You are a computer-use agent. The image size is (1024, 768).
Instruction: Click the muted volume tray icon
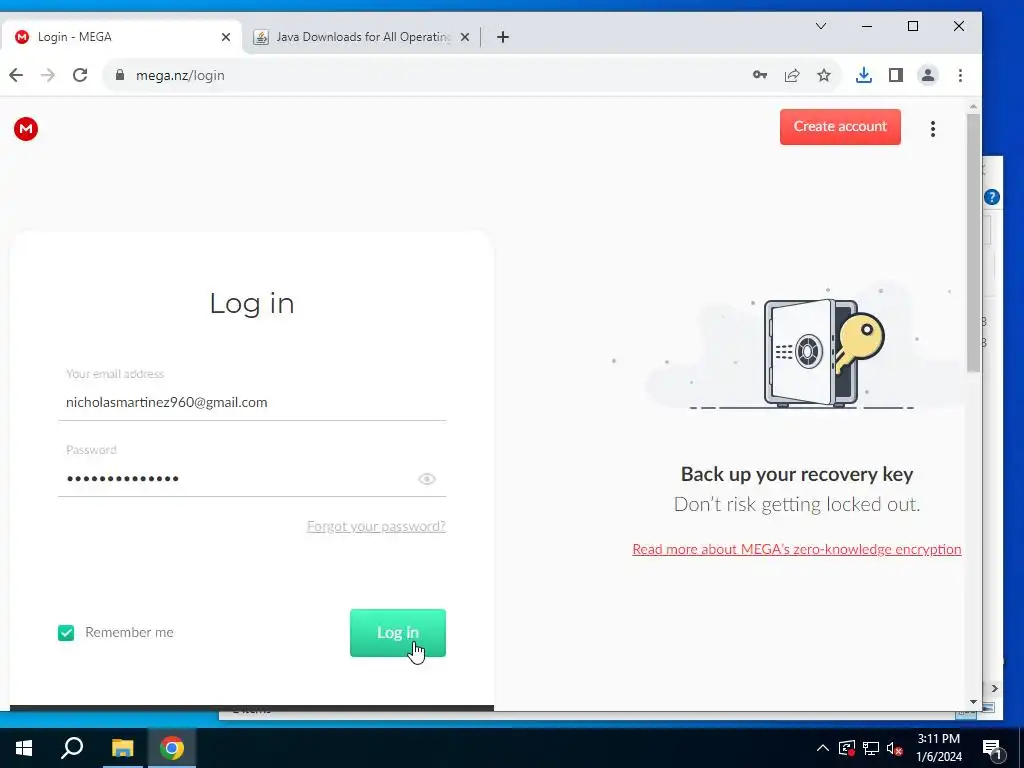[x=895, y=748]
